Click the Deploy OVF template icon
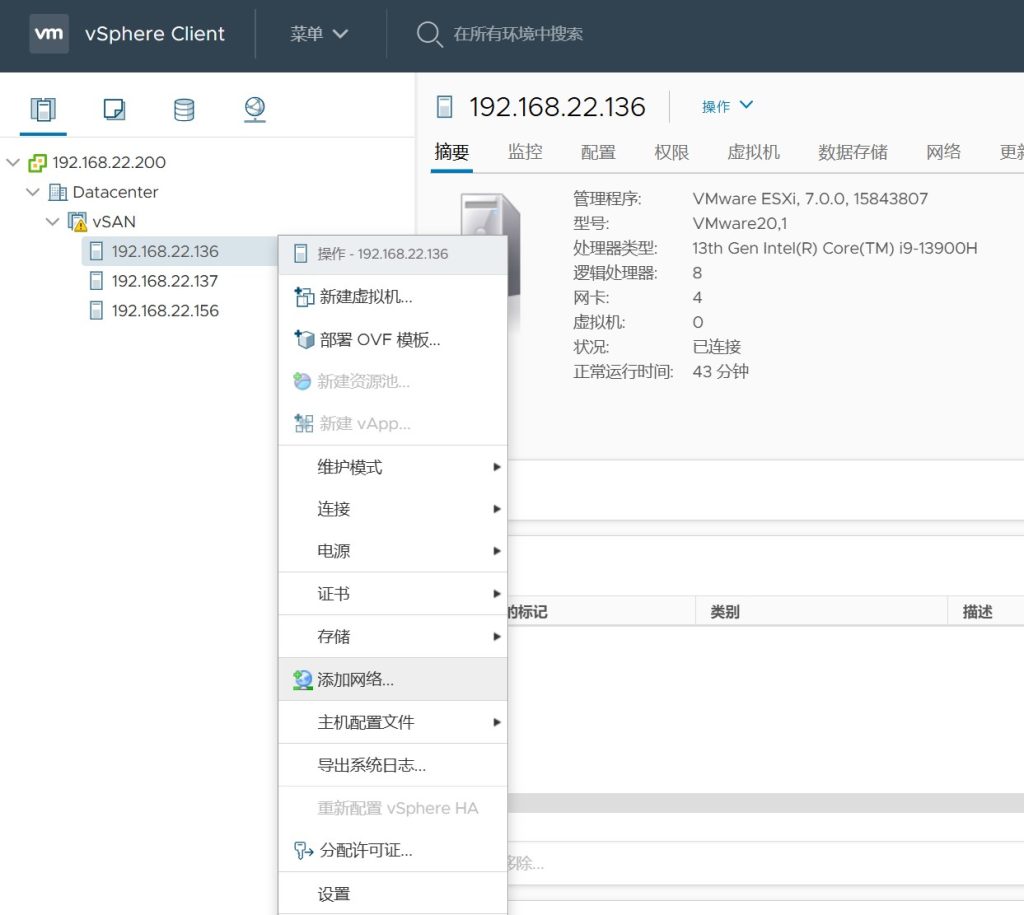 pos(304,340)
